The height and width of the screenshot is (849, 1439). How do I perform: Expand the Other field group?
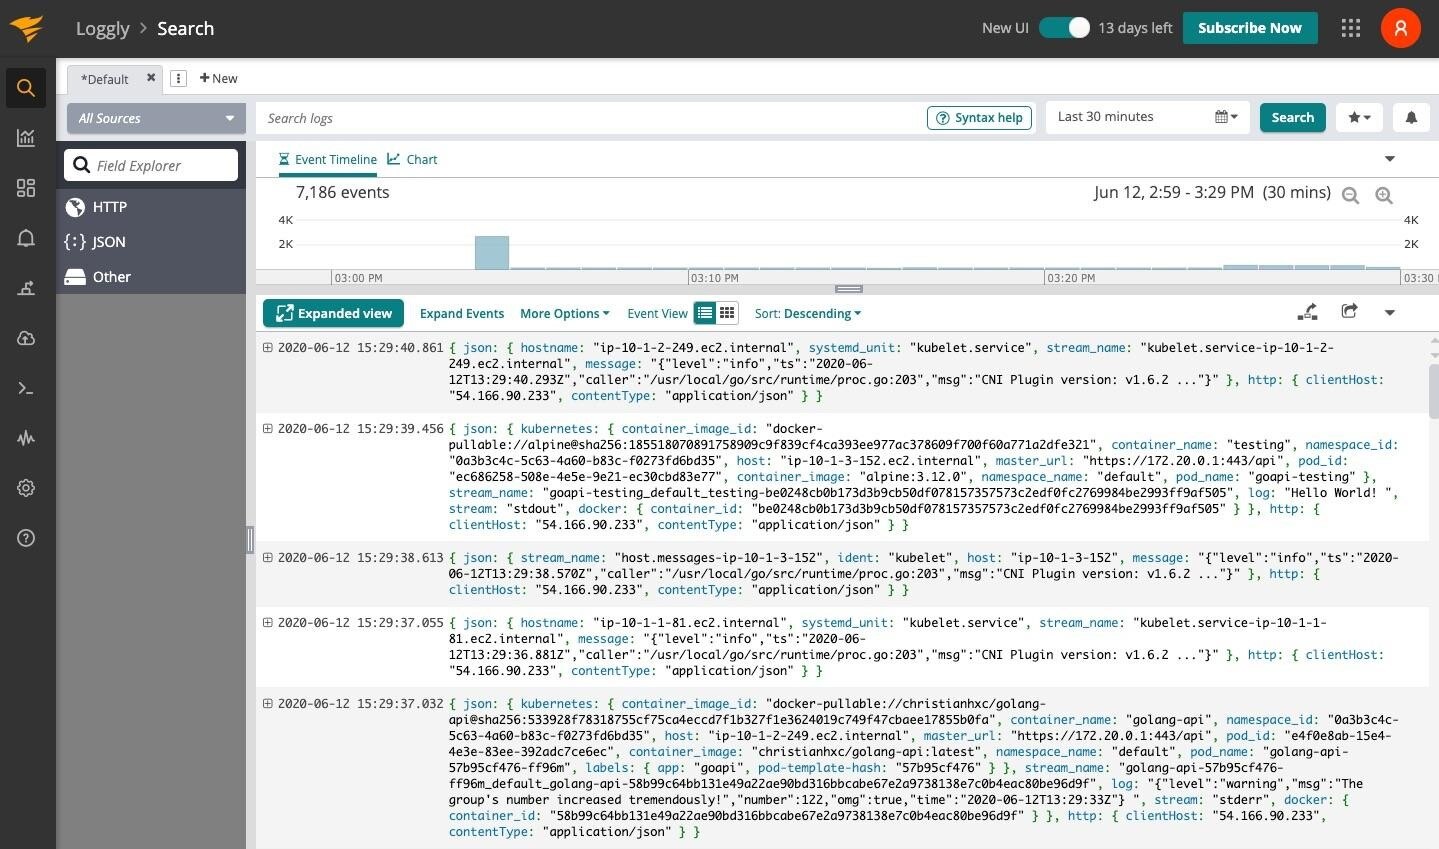click(111, 277)
